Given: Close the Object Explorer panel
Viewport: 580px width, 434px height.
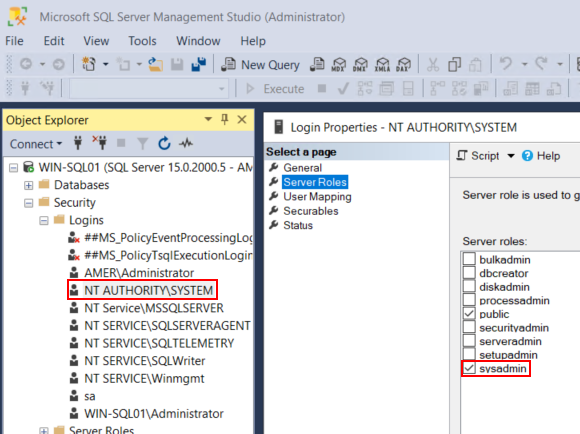Looking at the screenshot, I should (x=242, y=120).
